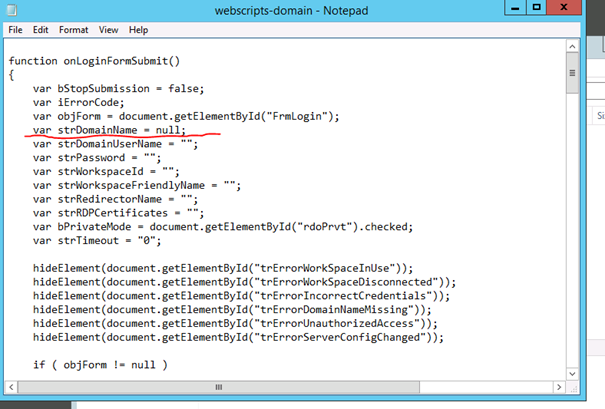Close the Notepad window
The image size is (605, 409).
pyautogui.click(x=564, y=8)
